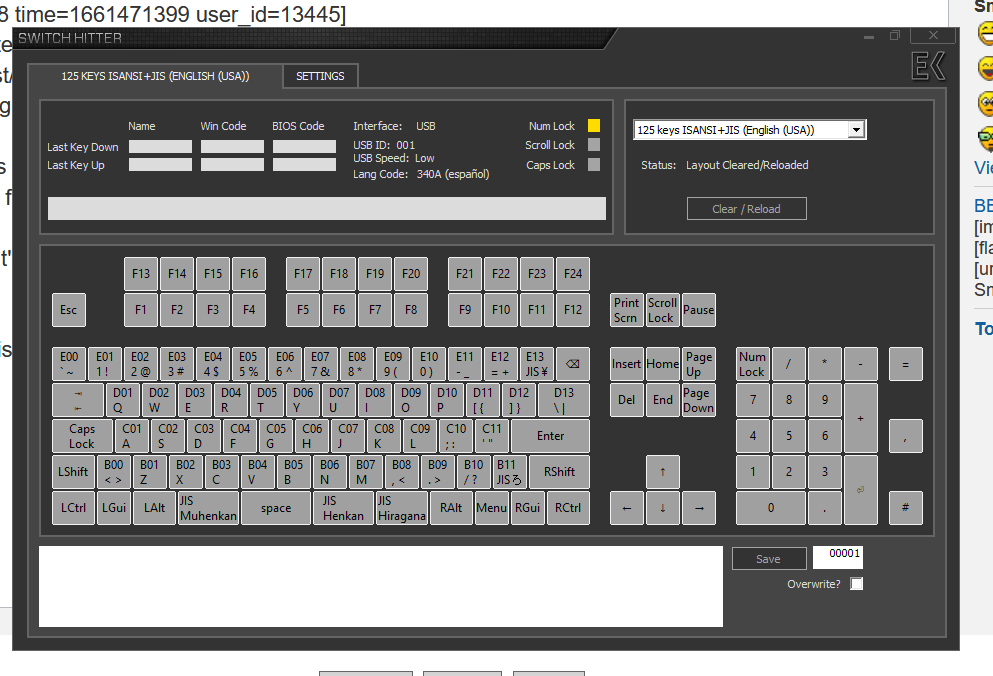Click the 00001 file number field
Viewport: 993px width, 676px height.
pos(837,557)
